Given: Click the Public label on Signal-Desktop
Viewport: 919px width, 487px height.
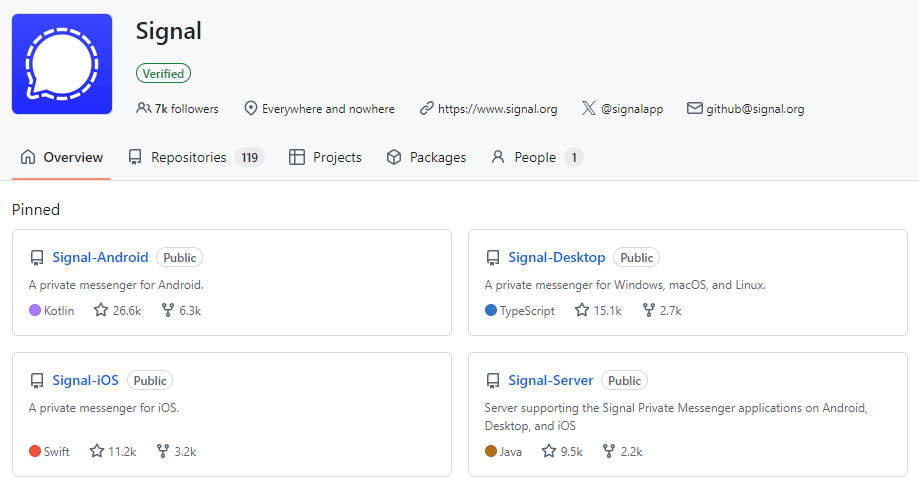Looking at the screenshot, I should [637, 258].
